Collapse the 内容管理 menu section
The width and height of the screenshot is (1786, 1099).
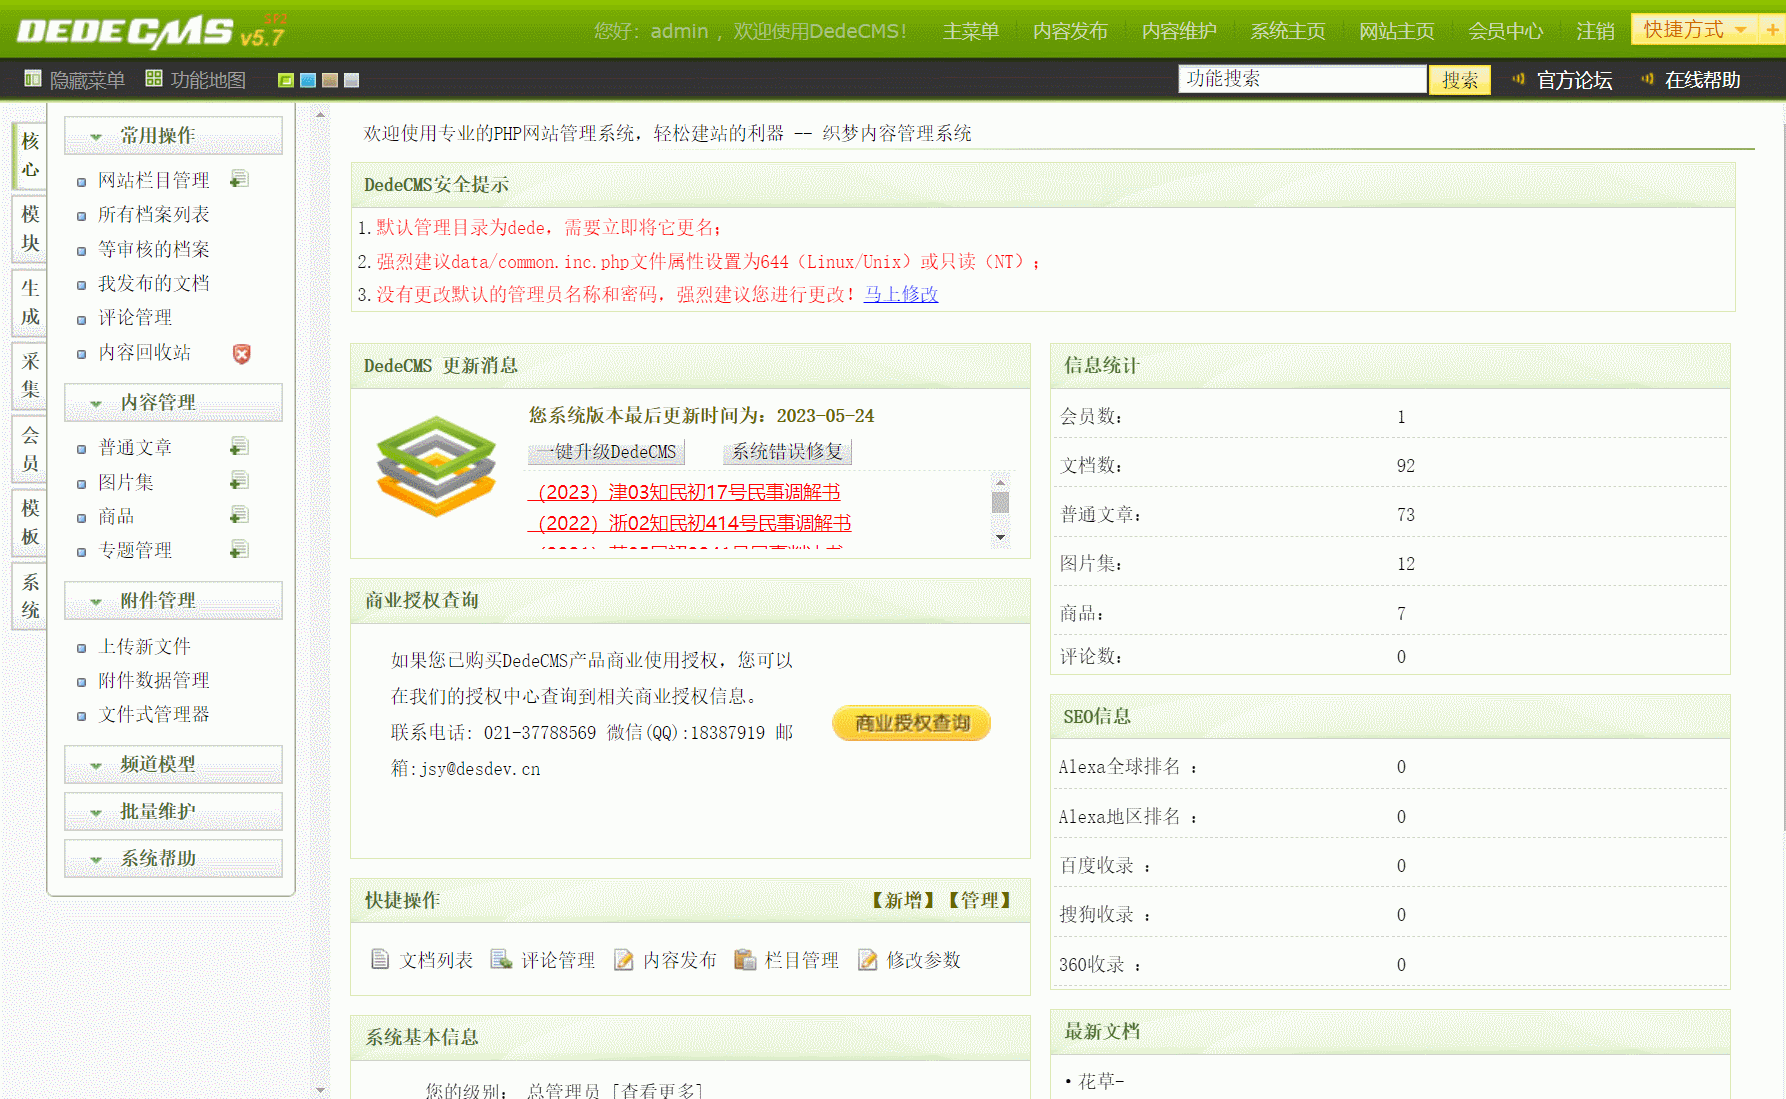[x=173, y=402]
